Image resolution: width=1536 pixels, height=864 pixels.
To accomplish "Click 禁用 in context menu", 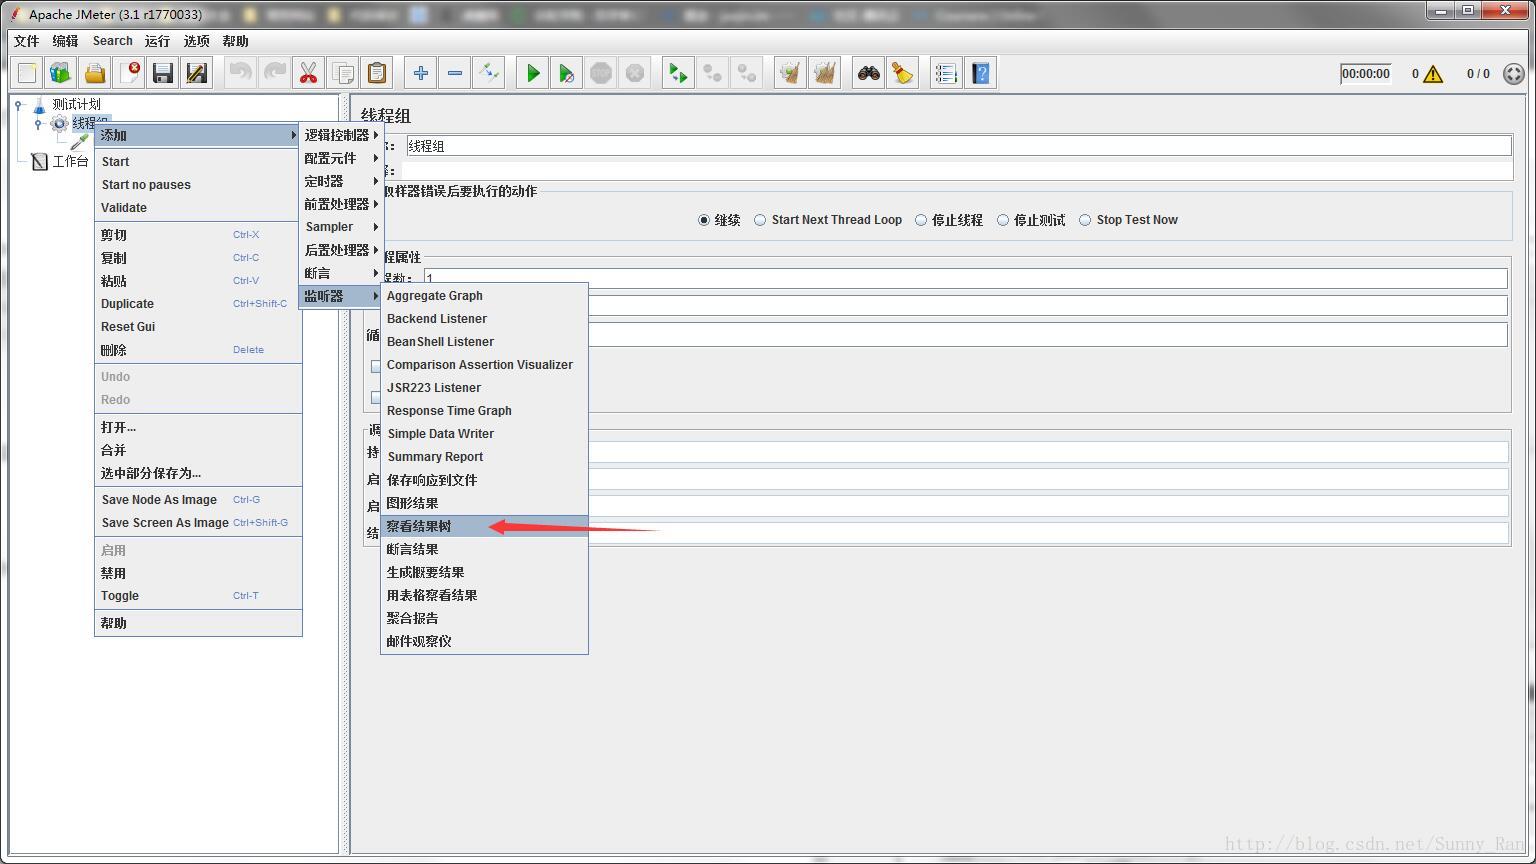I will point(198,573).
